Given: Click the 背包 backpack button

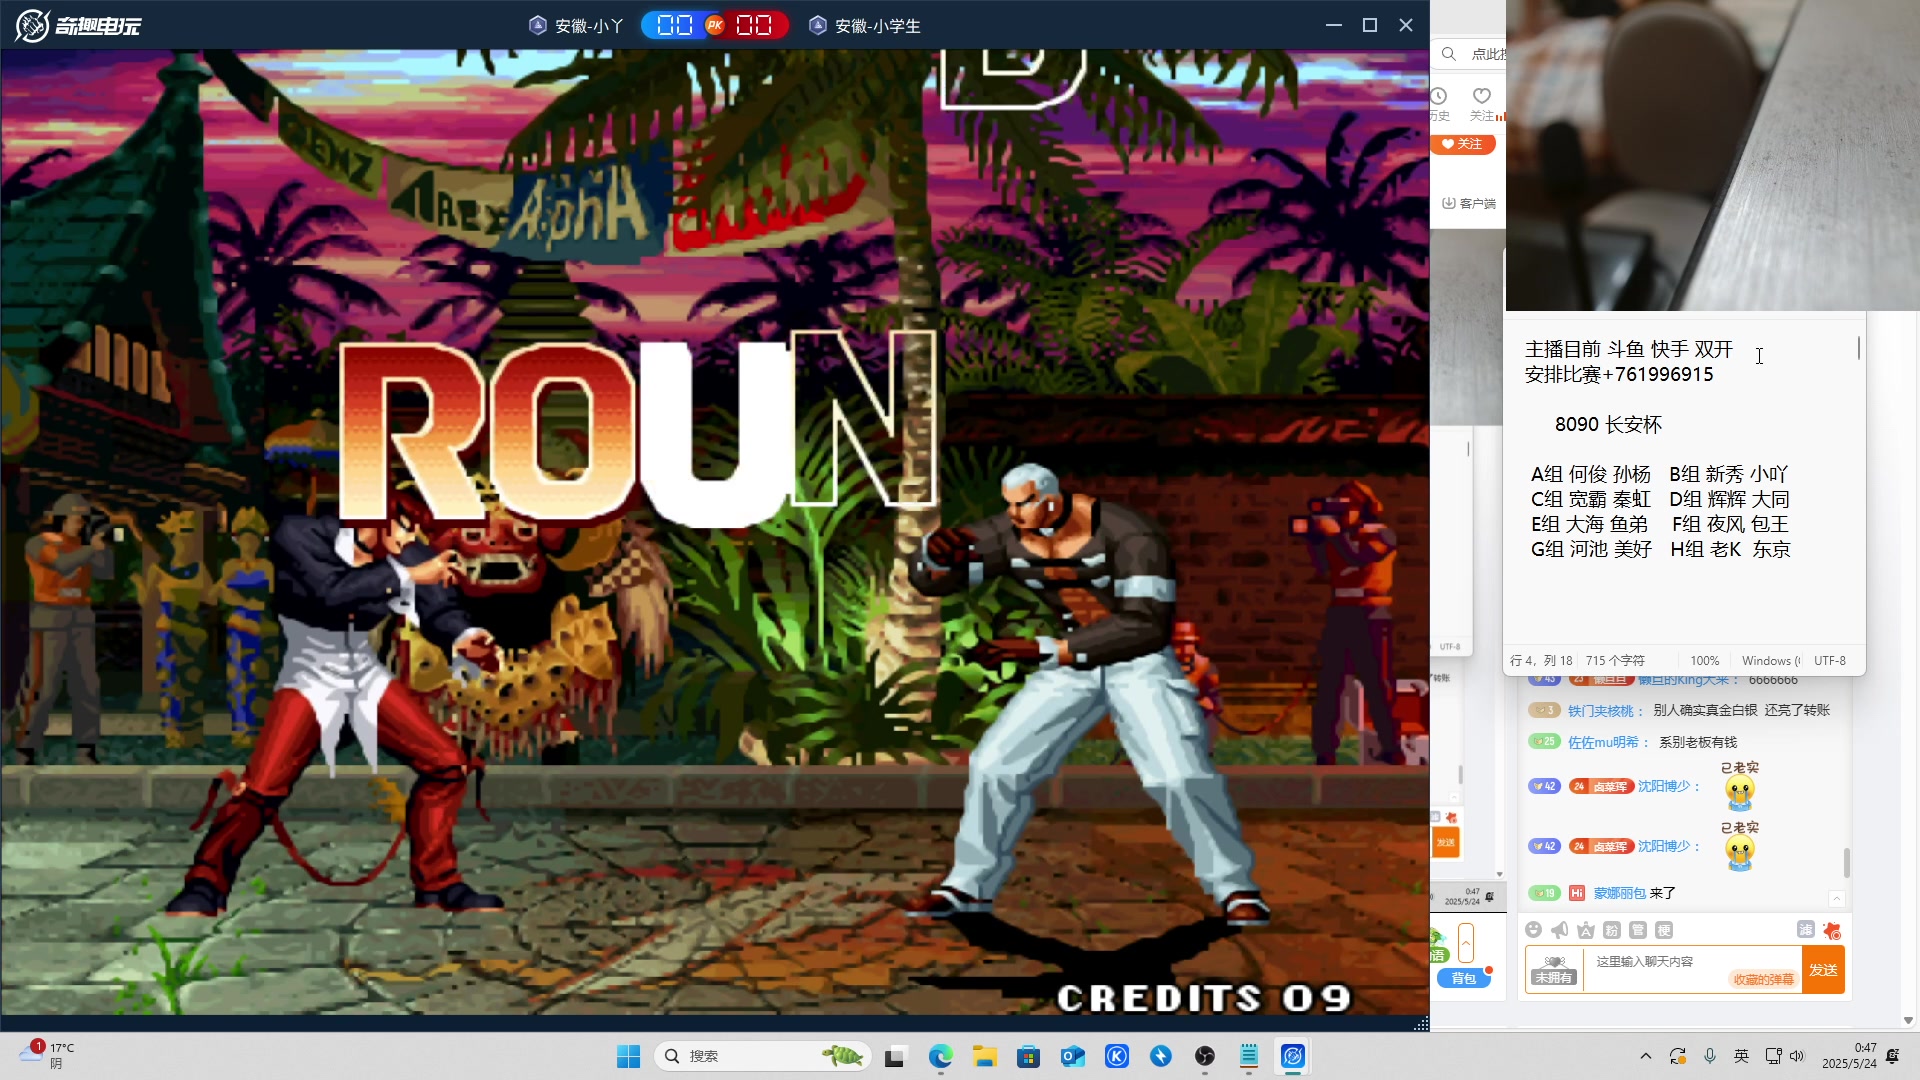Looking at the screenshot, I should click(1463, 978).
